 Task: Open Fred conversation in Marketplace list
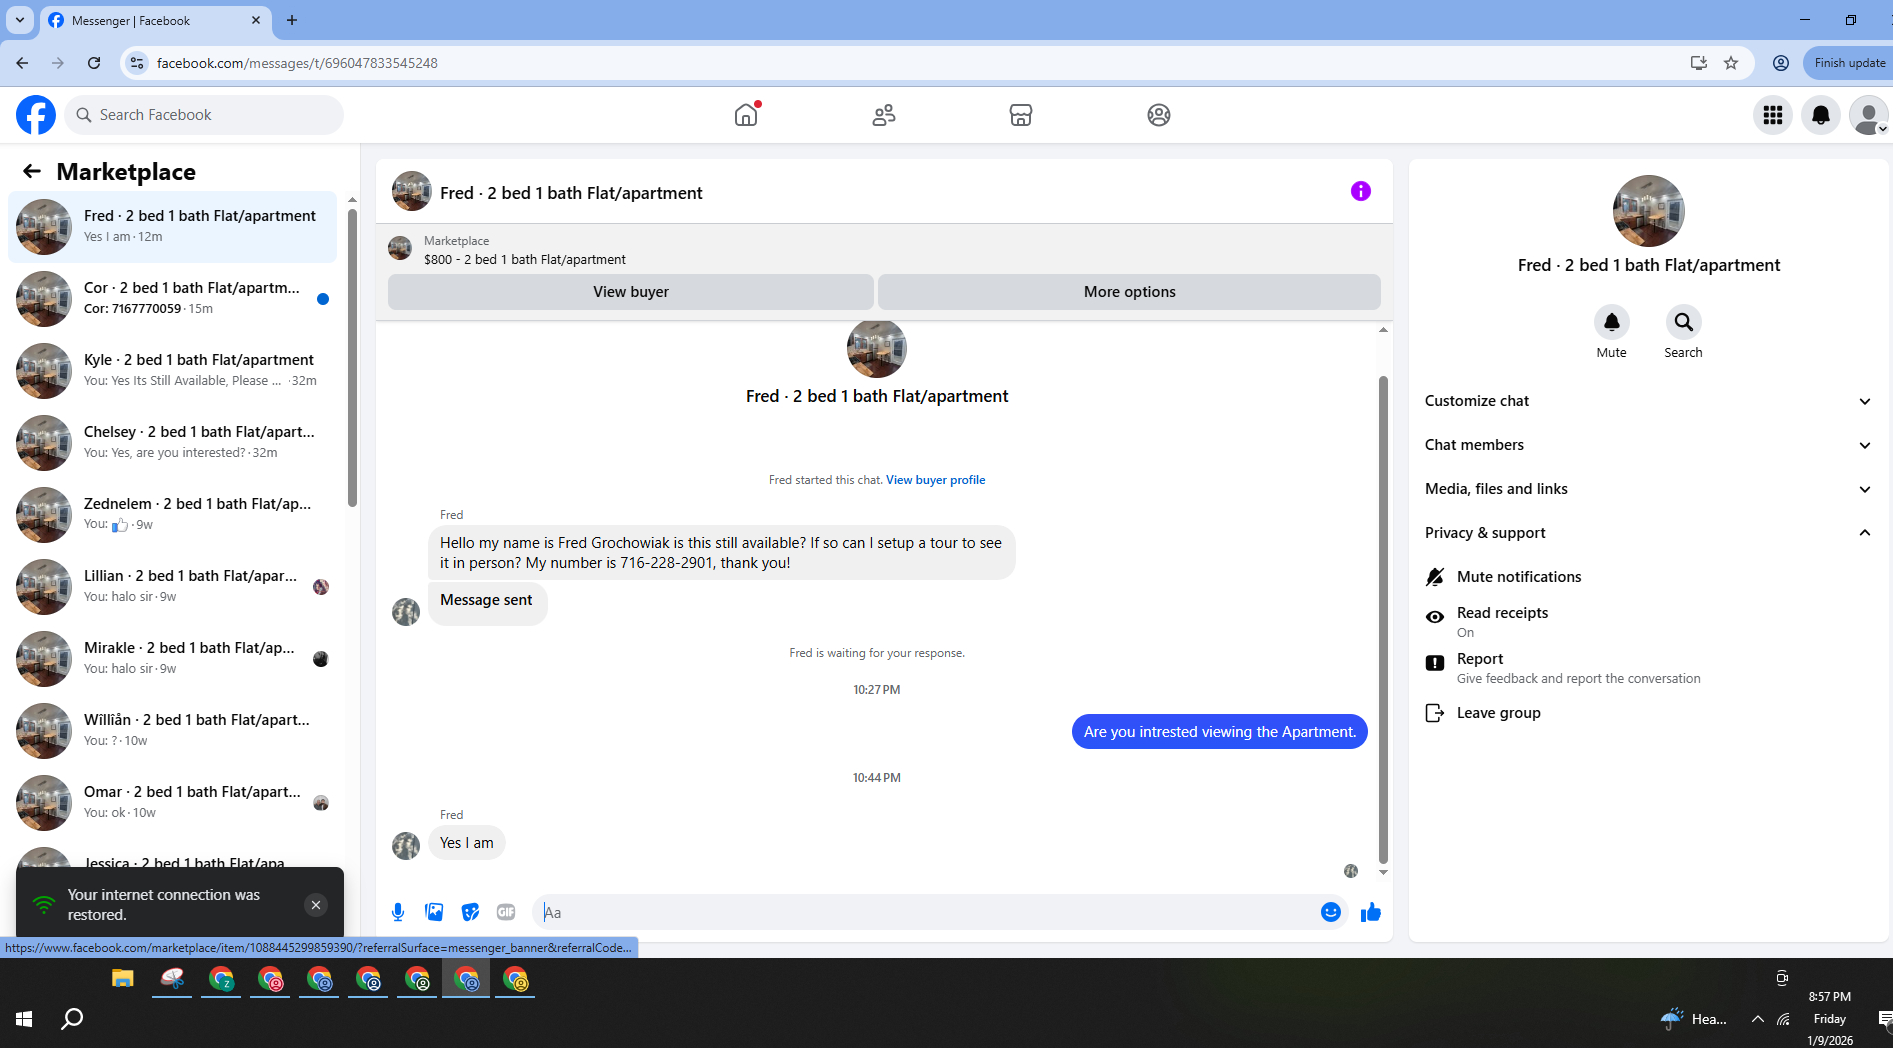(x=173, y=227)
